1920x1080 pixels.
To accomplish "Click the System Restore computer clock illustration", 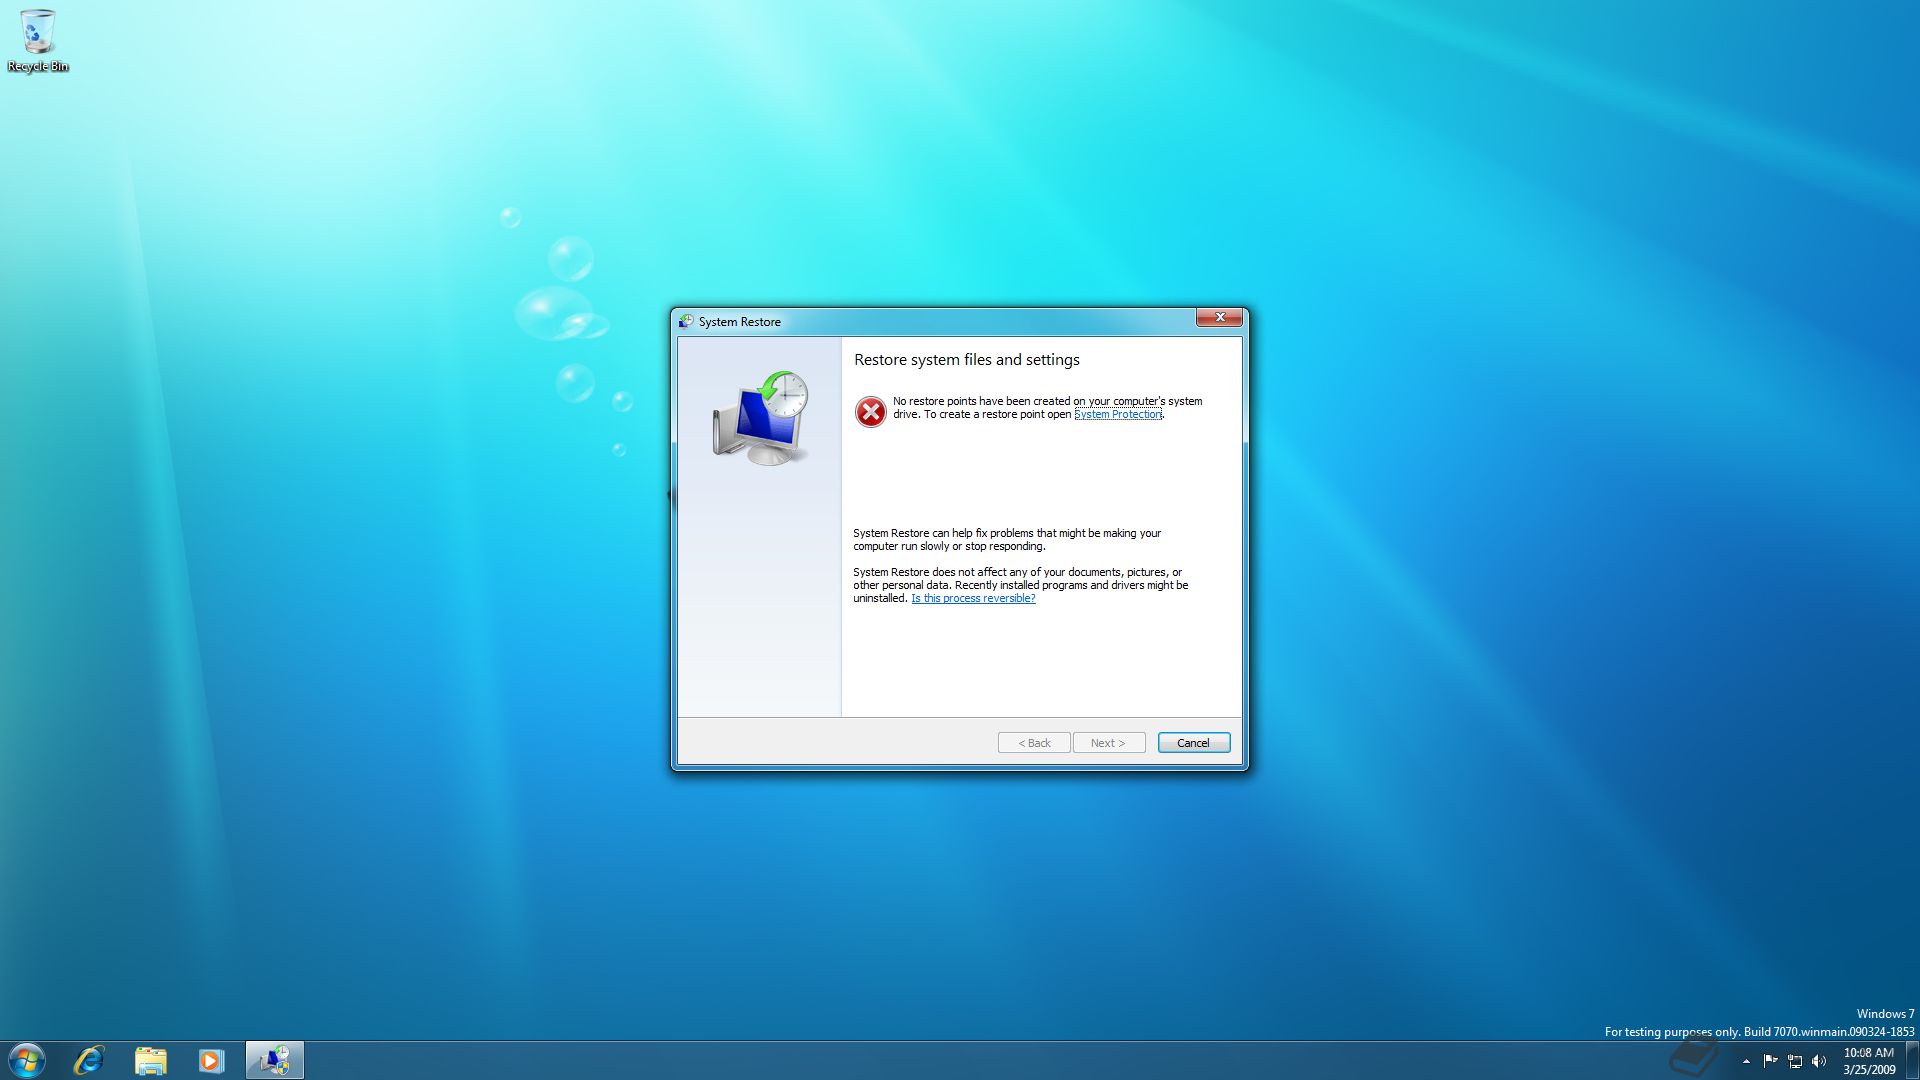I will 760,418.
